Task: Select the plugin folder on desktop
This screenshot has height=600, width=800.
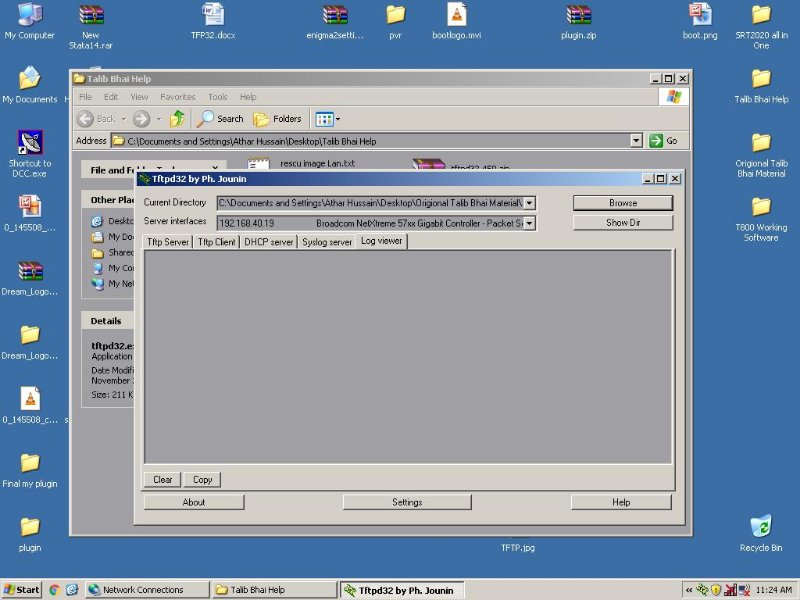Action: 30,534
